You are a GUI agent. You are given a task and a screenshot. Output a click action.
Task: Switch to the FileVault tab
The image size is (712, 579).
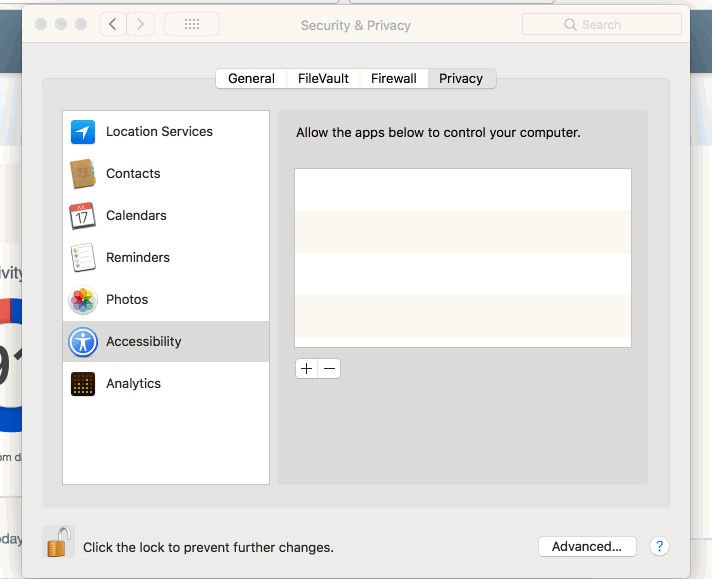(323, 79)
